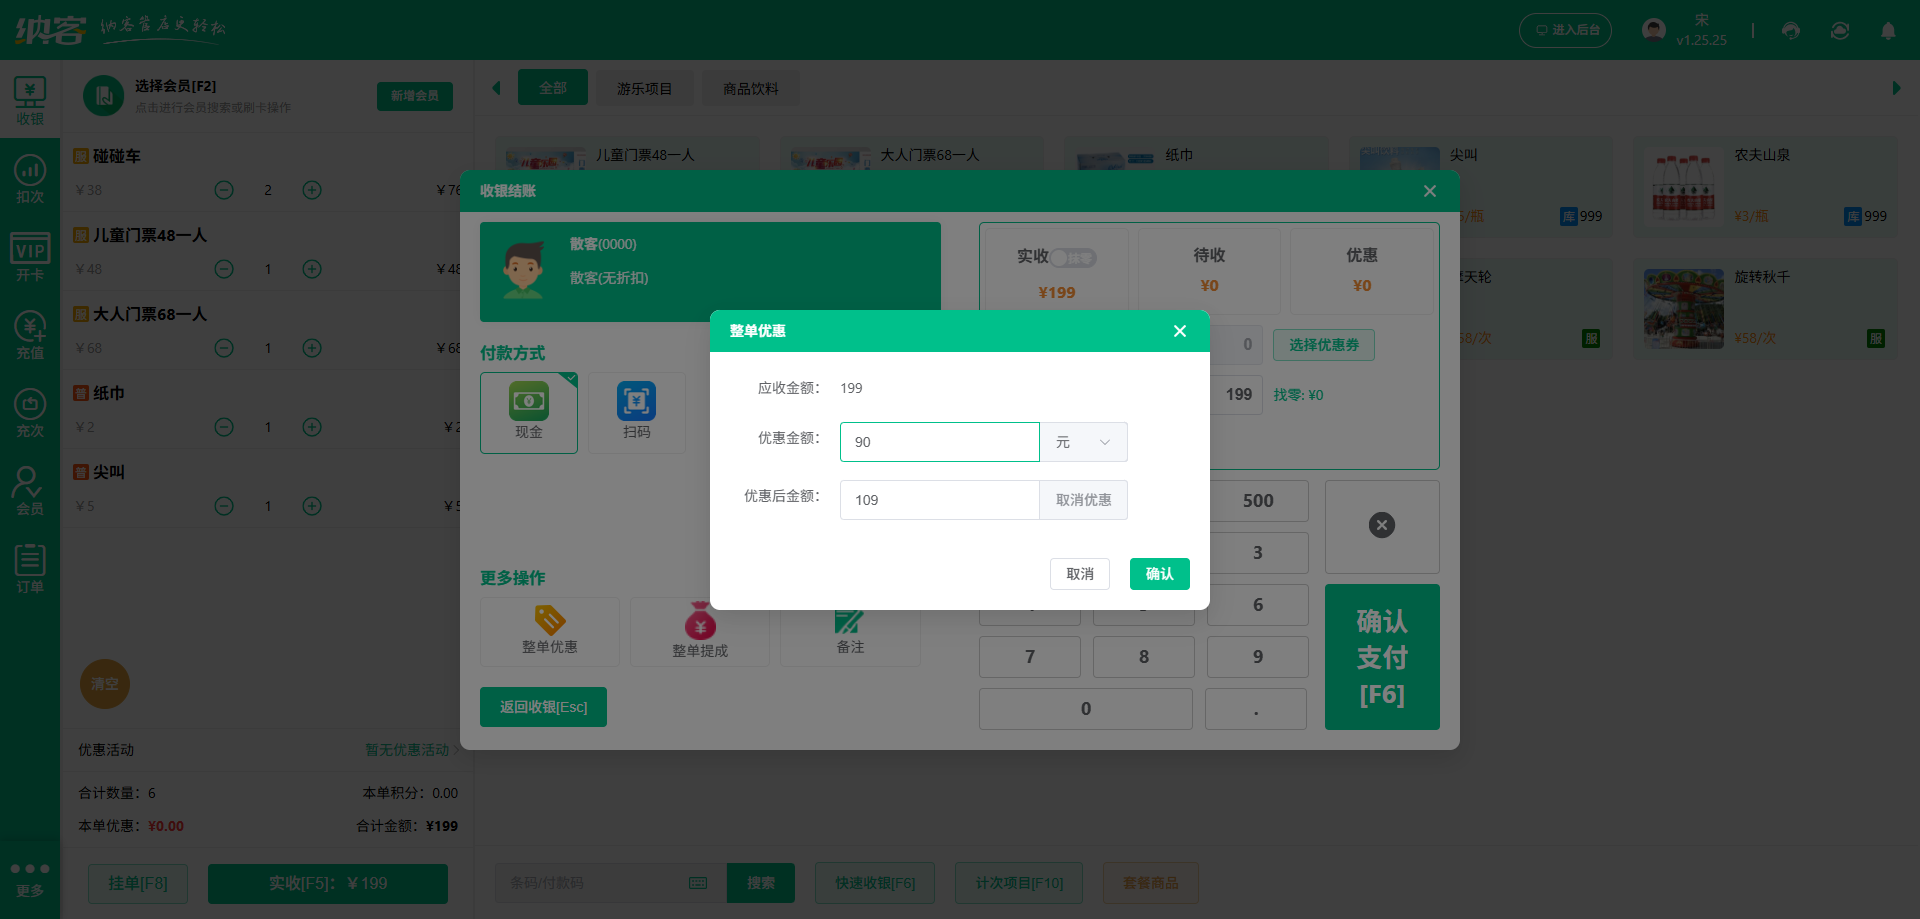Click 选择优惠券 button
The height and width of the screenshot is (919, 1920).
(1324, 345)
